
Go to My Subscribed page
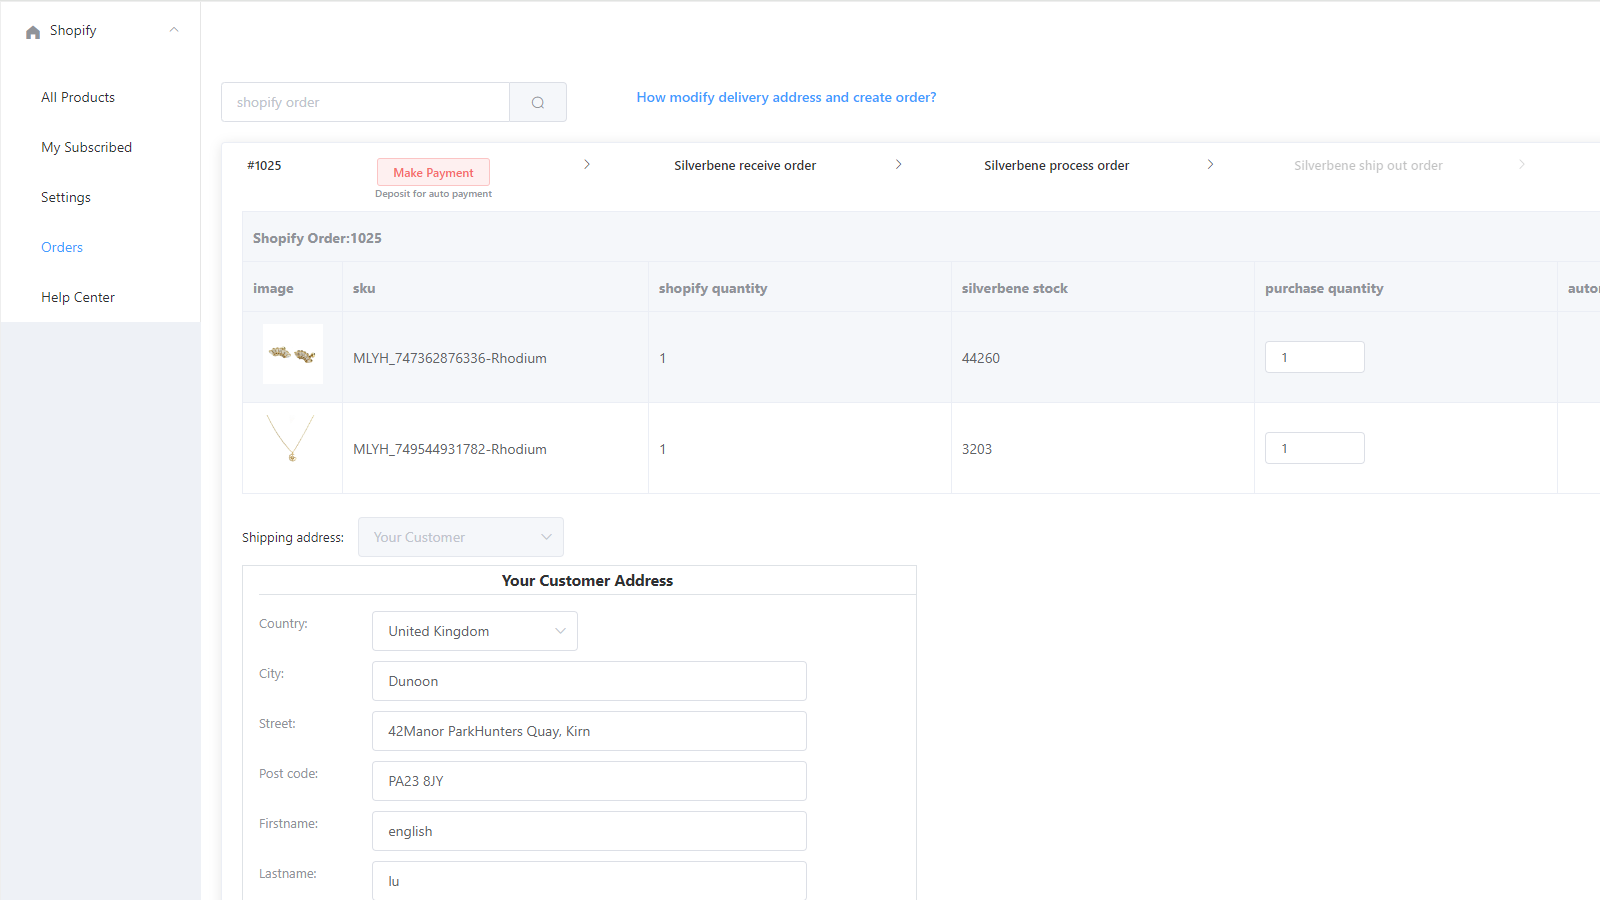[86, 147]
